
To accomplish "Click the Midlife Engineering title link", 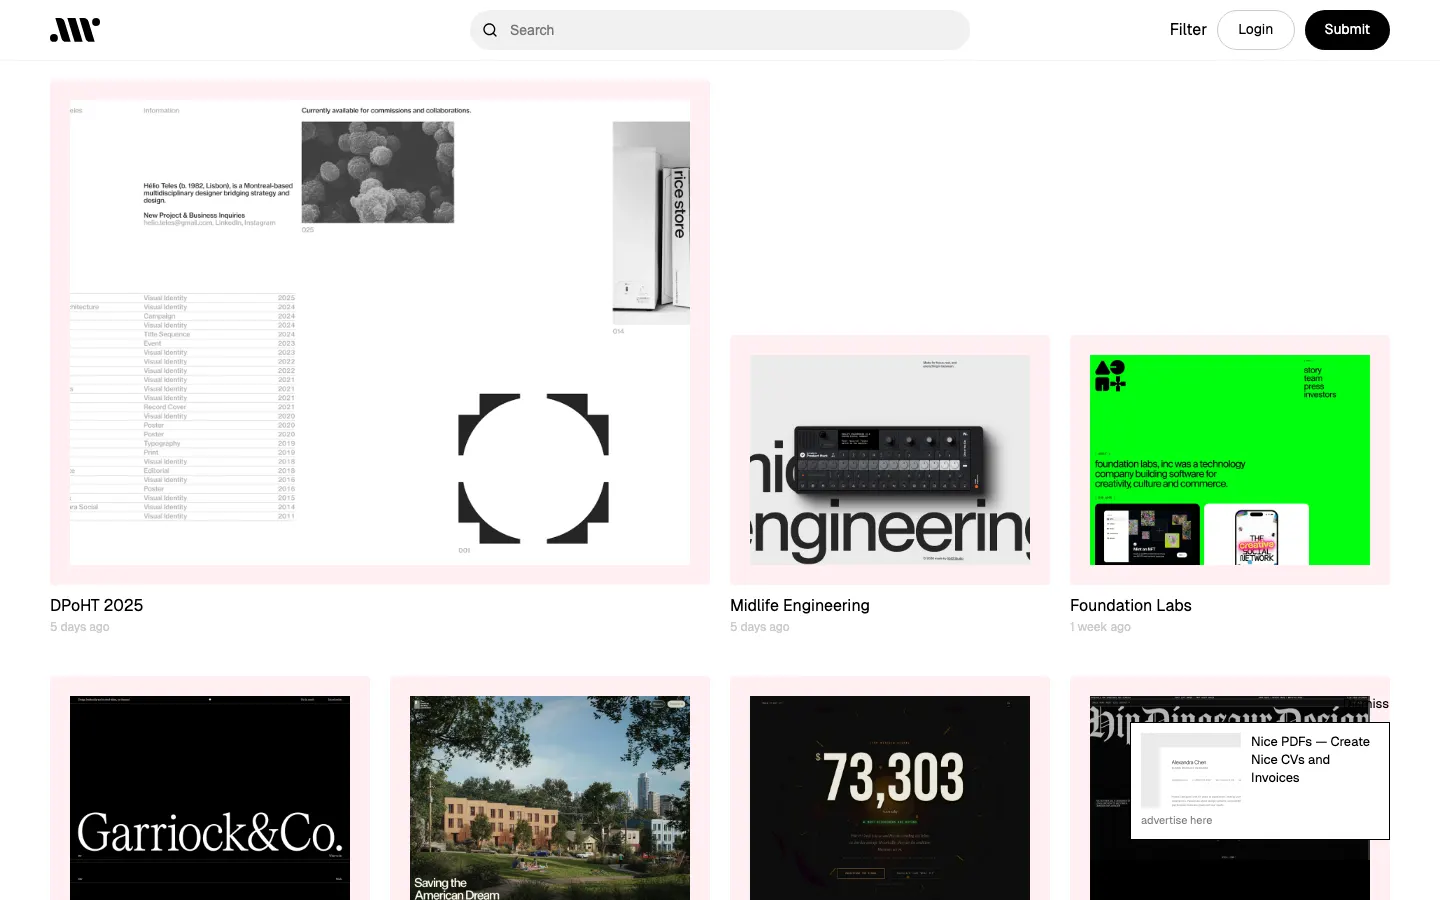I will tap(799, 605).
